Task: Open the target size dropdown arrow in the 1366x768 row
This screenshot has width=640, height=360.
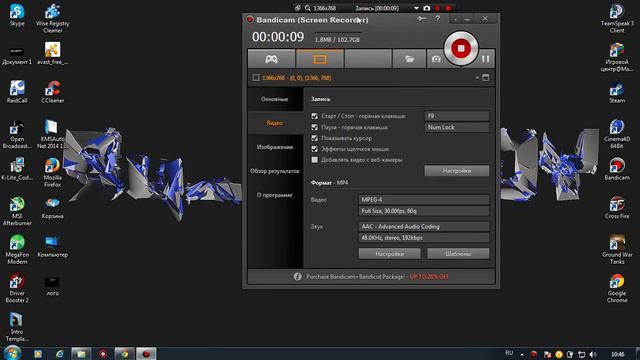Action: coord(477,78)
